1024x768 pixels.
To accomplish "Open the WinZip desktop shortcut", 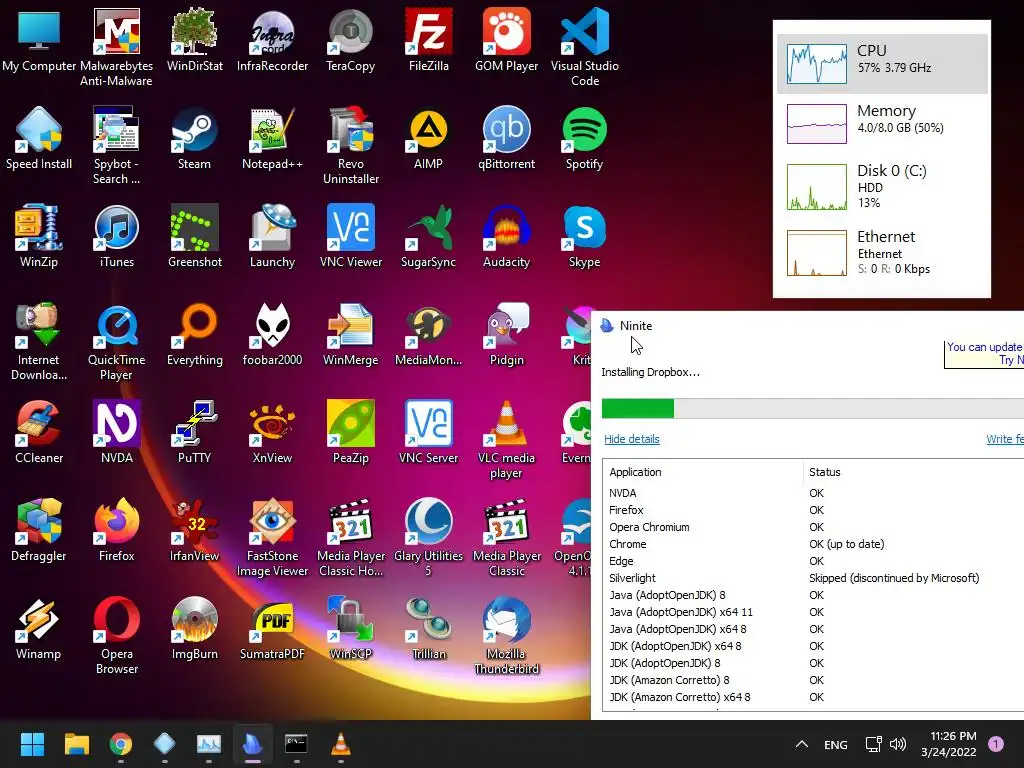I will [39, 235].
